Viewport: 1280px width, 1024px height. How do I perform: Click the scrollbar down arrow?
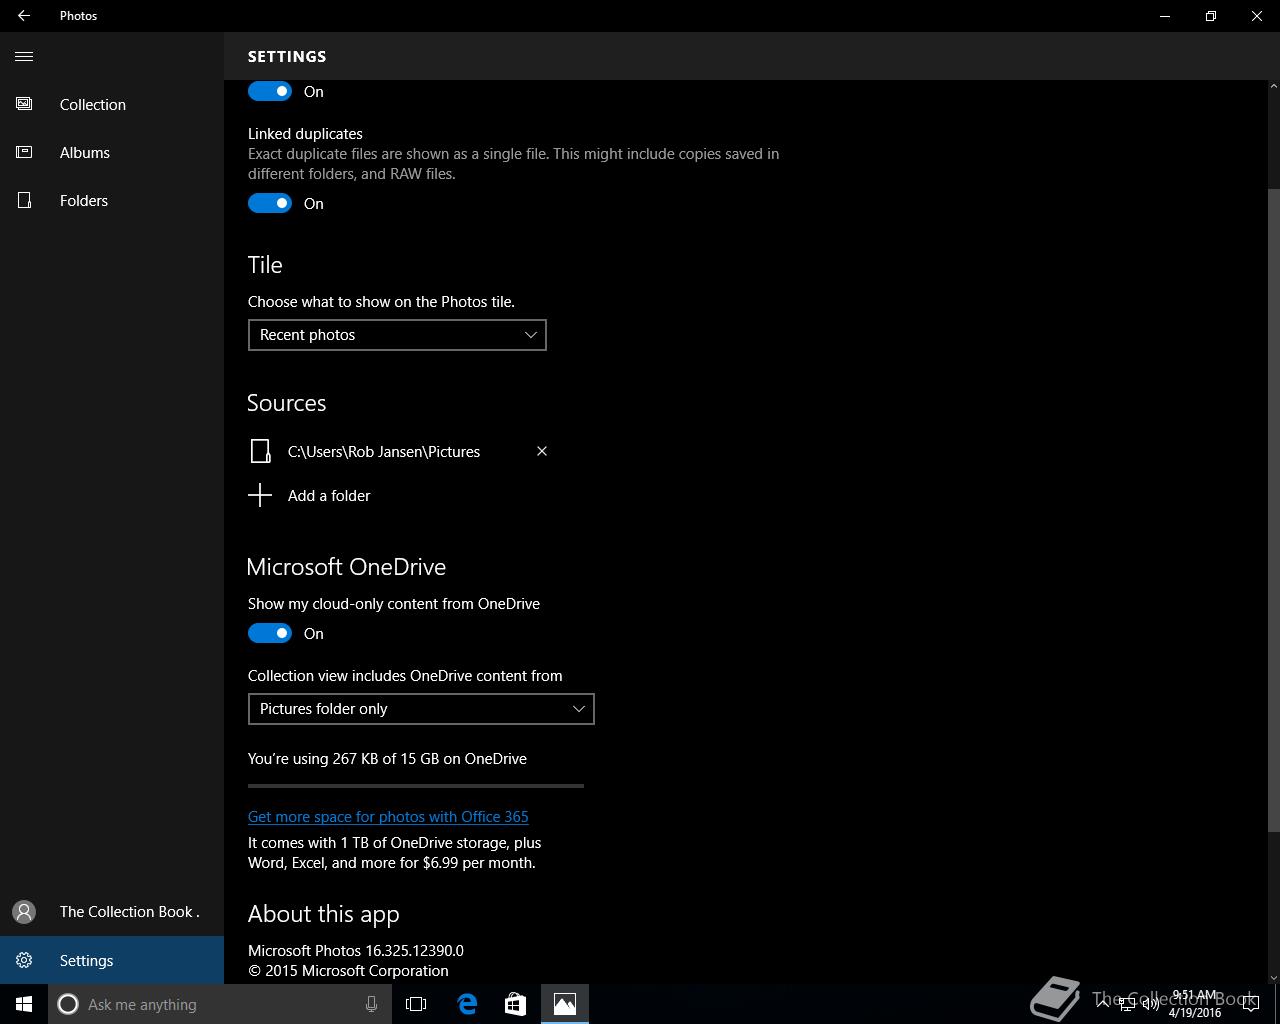[x=1273, y=977]
